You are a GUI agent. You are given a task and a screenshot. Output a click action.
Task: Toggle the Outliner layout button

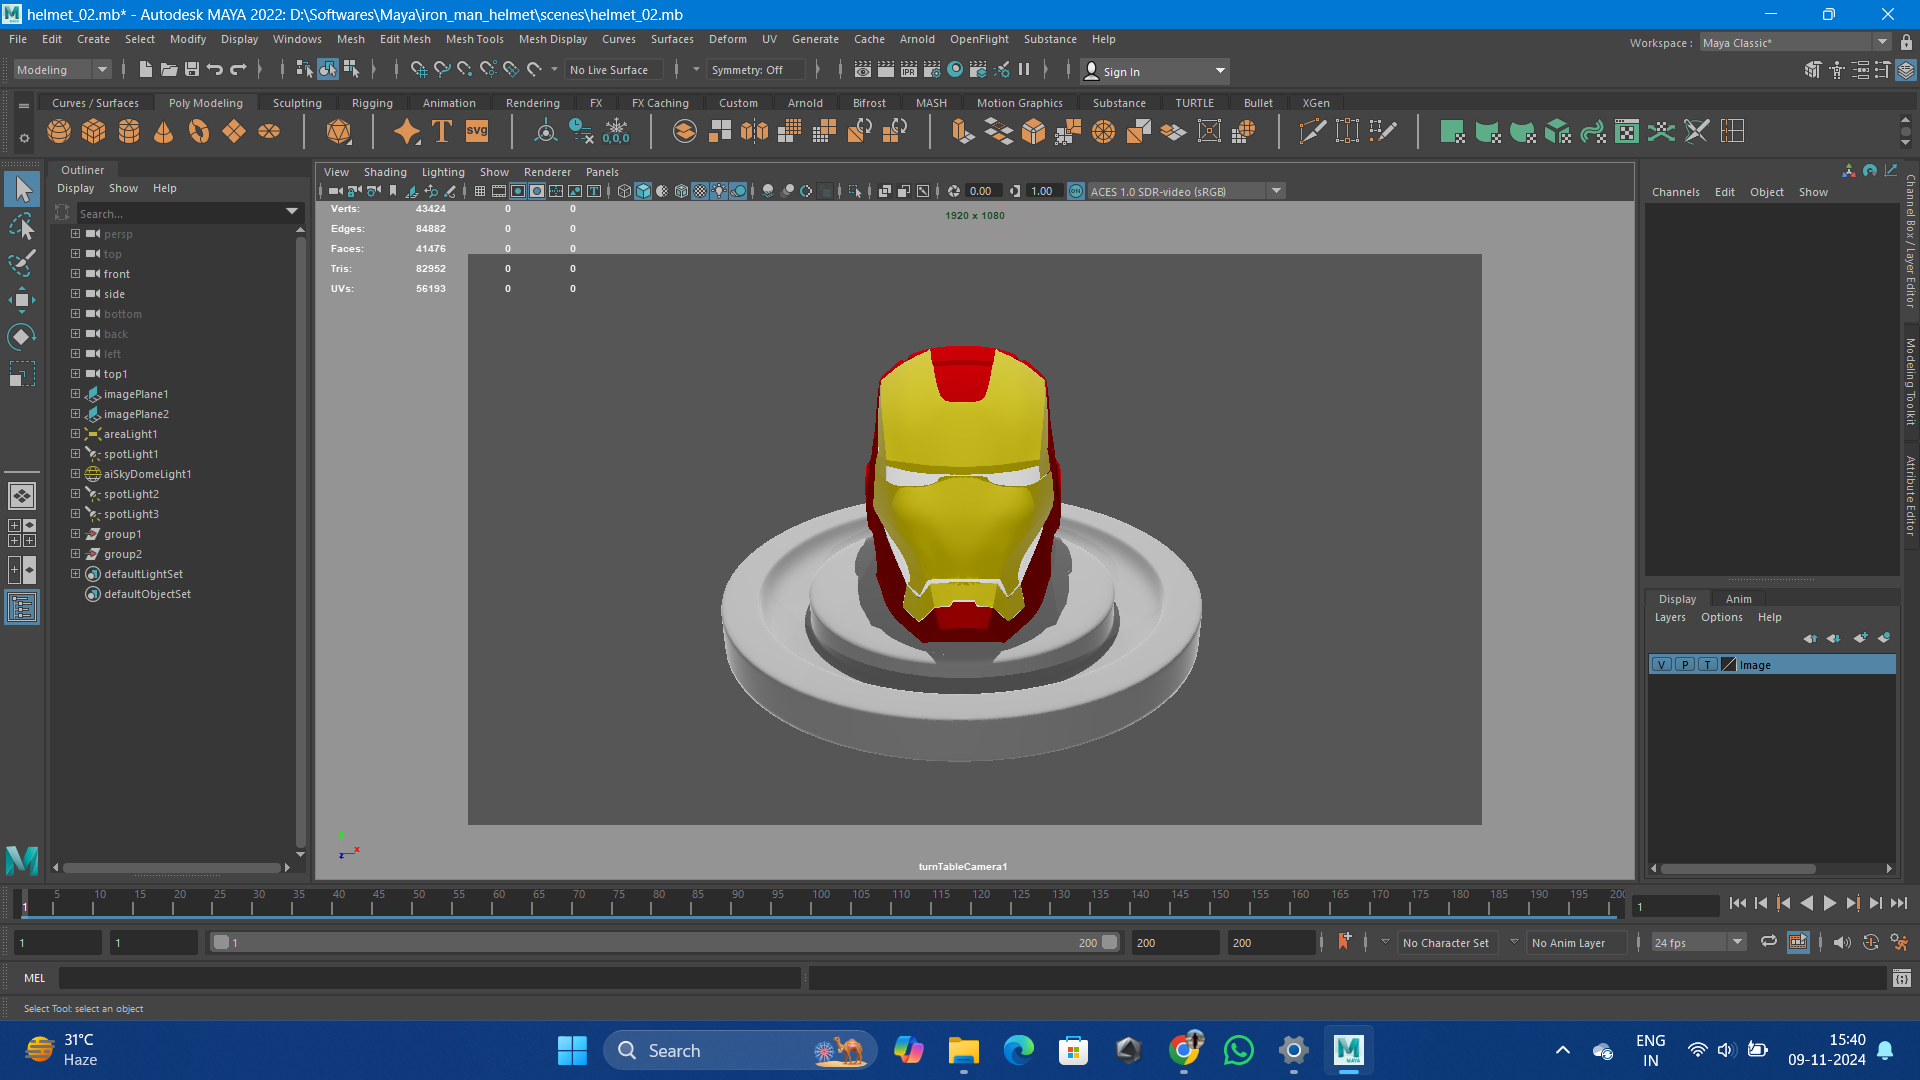pyautogui.click(x=22, y=607)
